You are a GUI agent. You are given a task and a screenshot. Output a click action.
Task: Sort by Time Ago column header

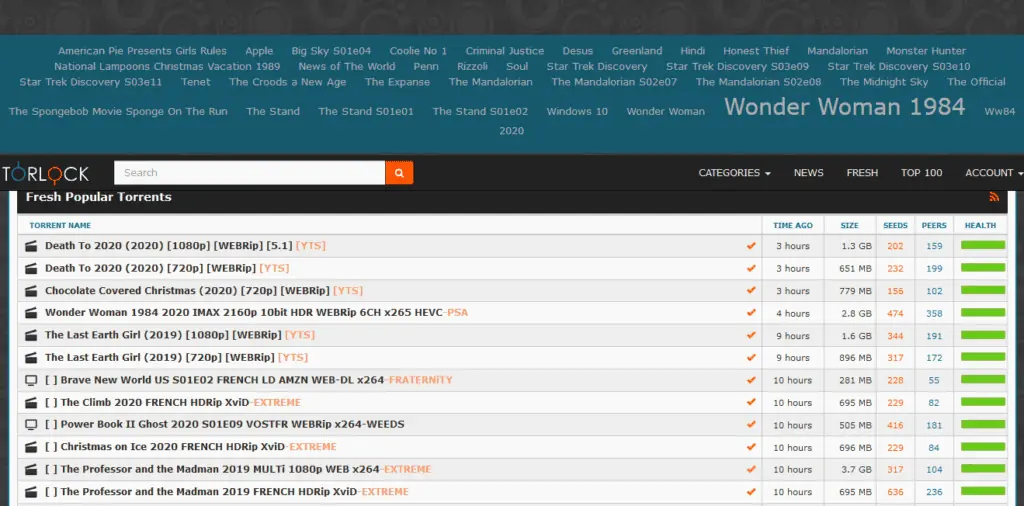793,225
